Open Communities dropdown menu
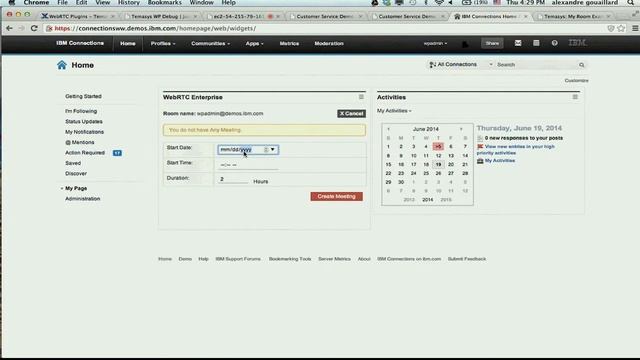Viewport: 640px width, 360px height. 210,43
